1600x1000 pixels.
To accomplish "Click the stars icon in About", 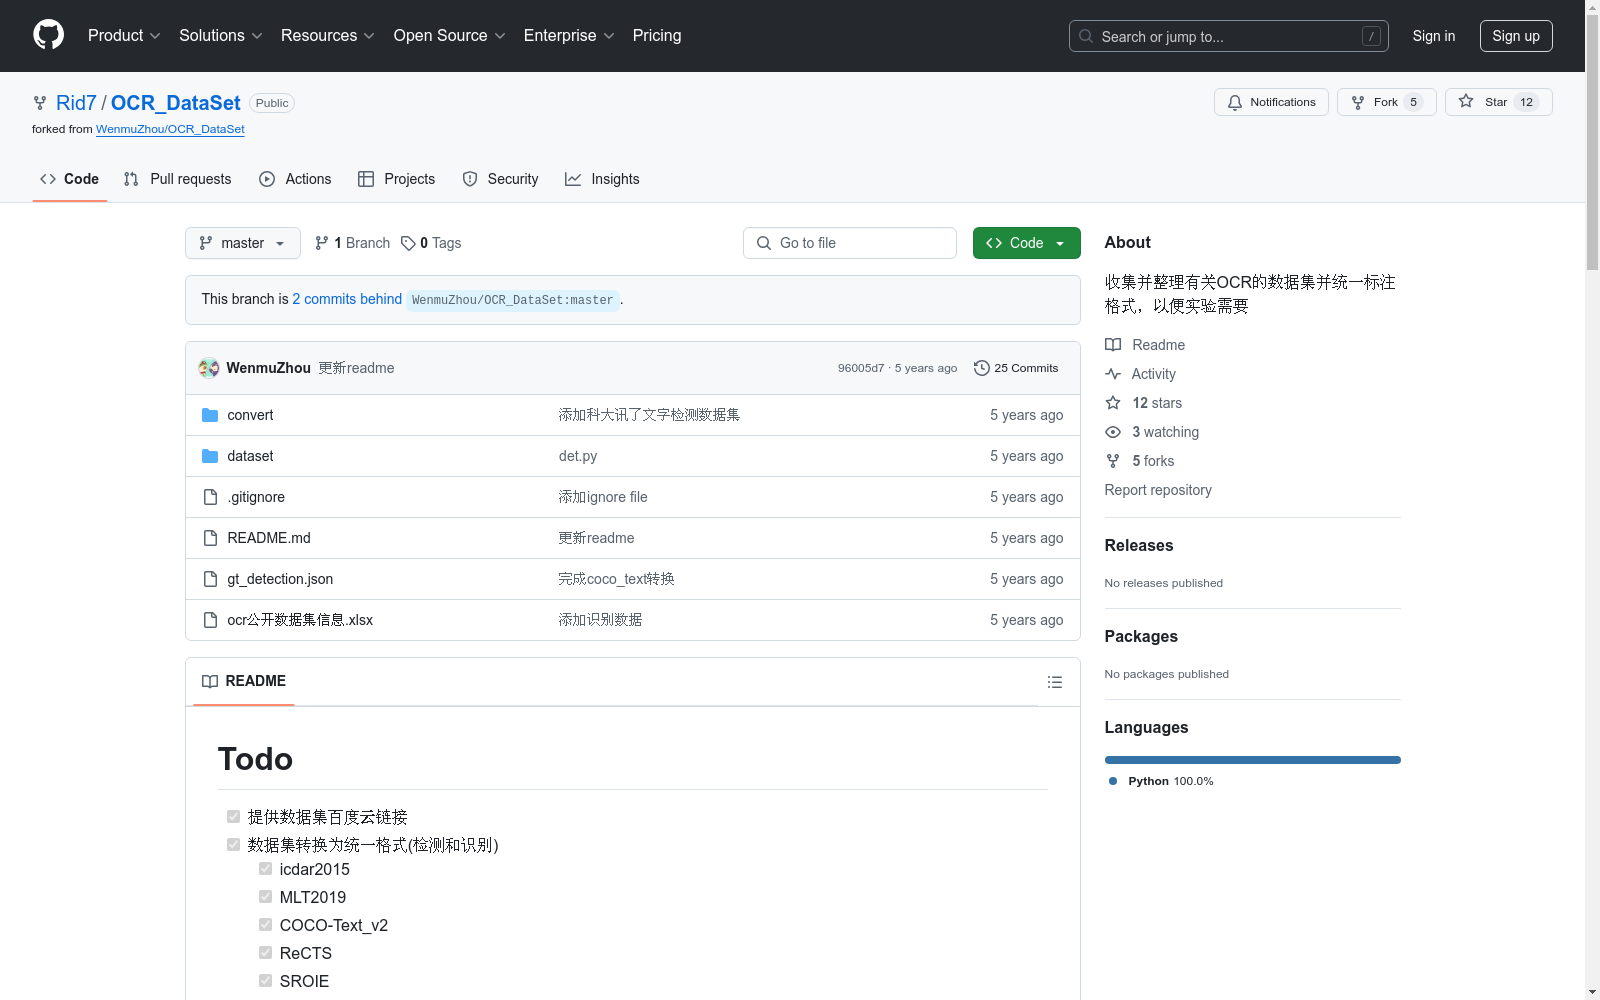I will pos(1113,403).
